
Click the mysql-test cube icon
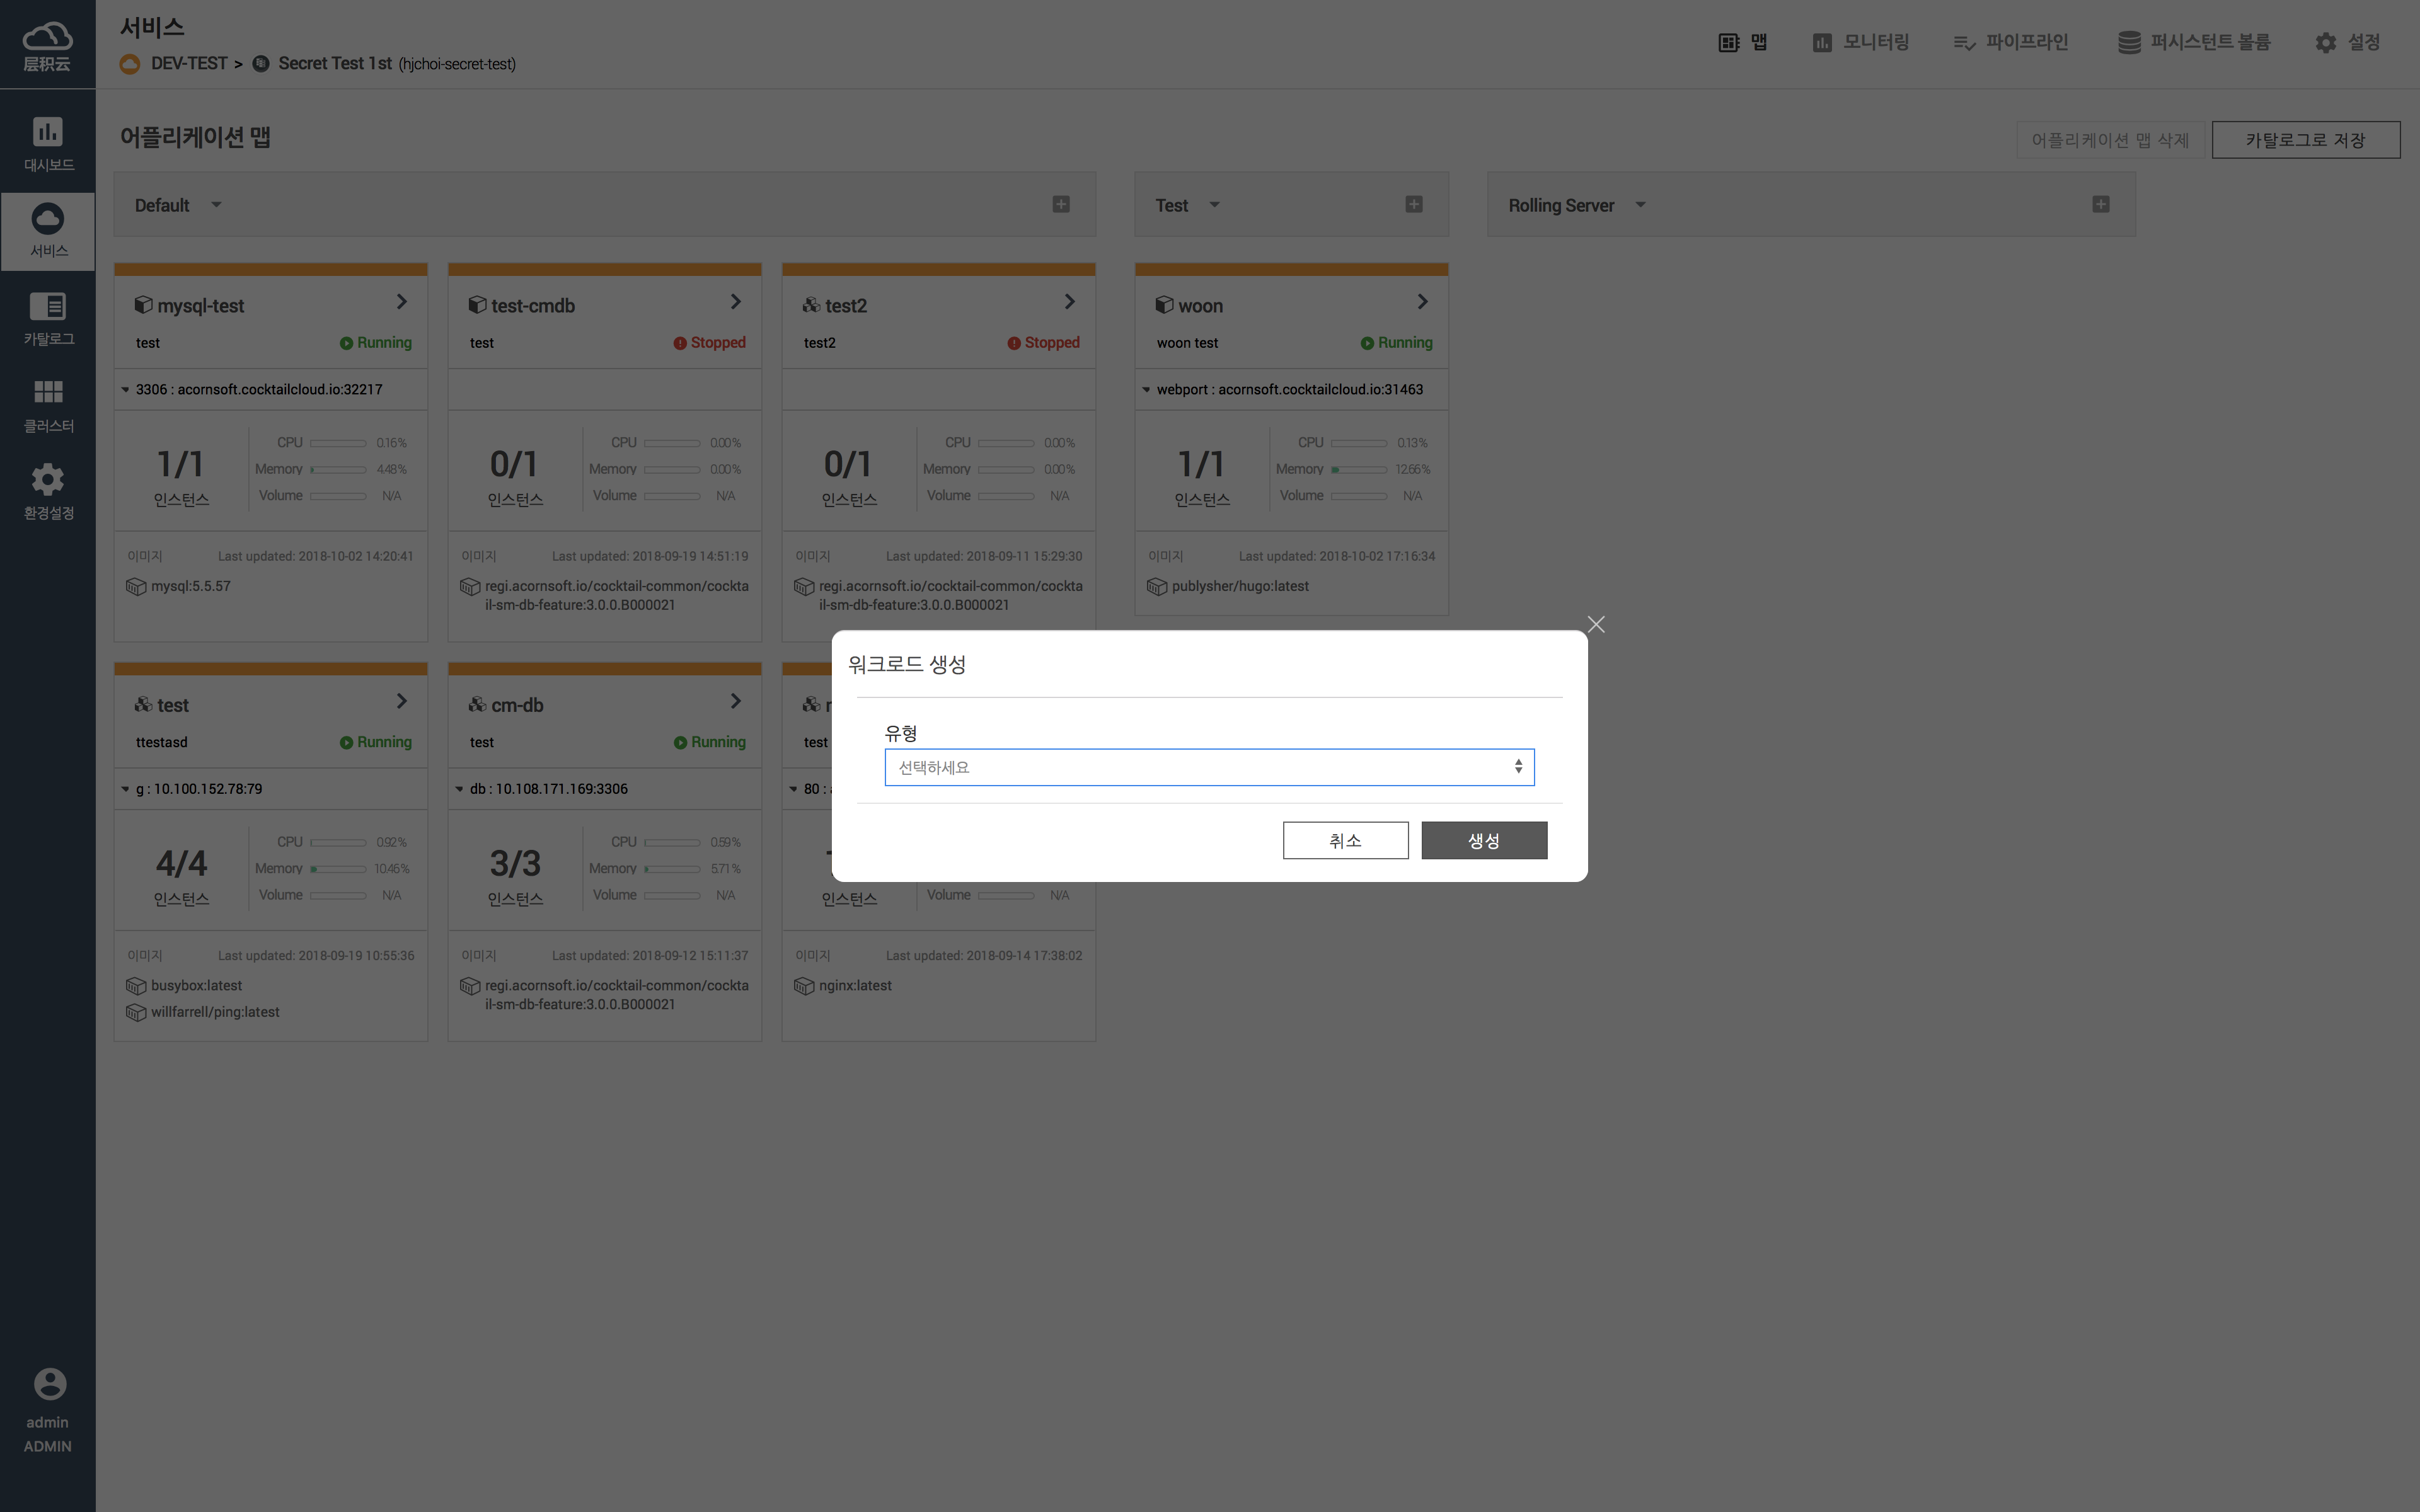(x=143, y=304)
